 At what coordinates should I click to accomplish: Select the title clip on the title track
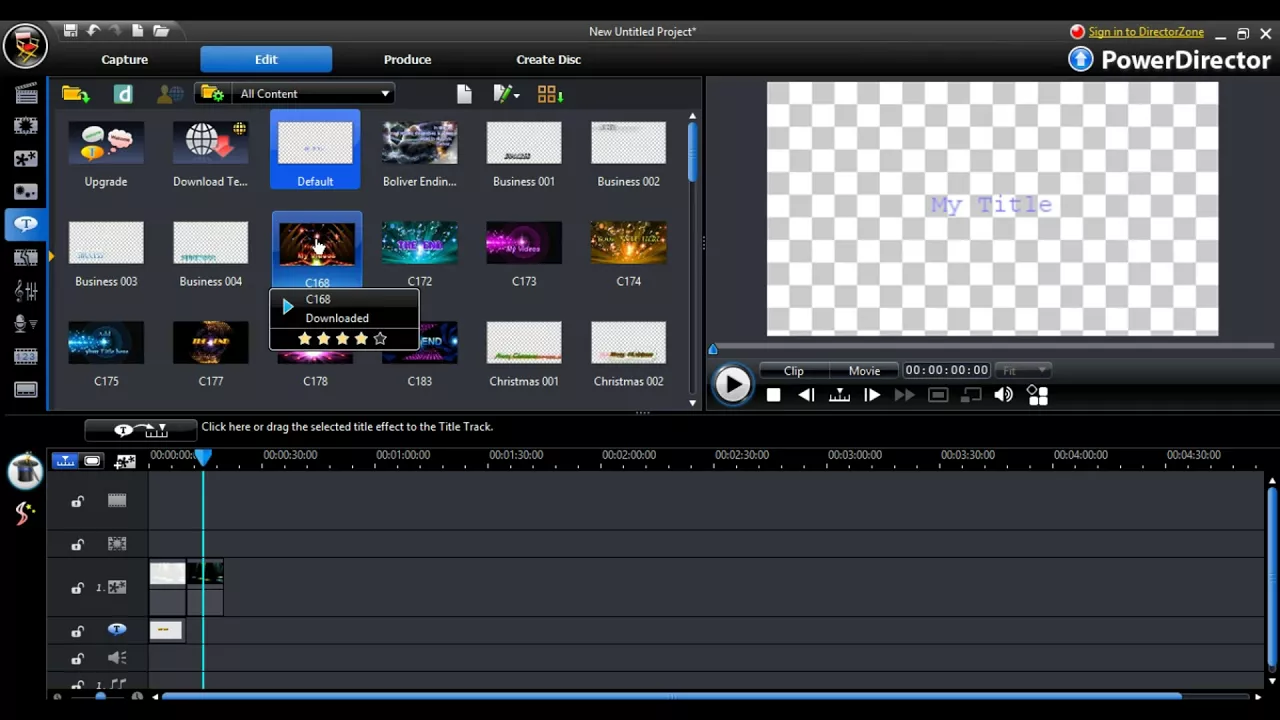tap(166, 630)
